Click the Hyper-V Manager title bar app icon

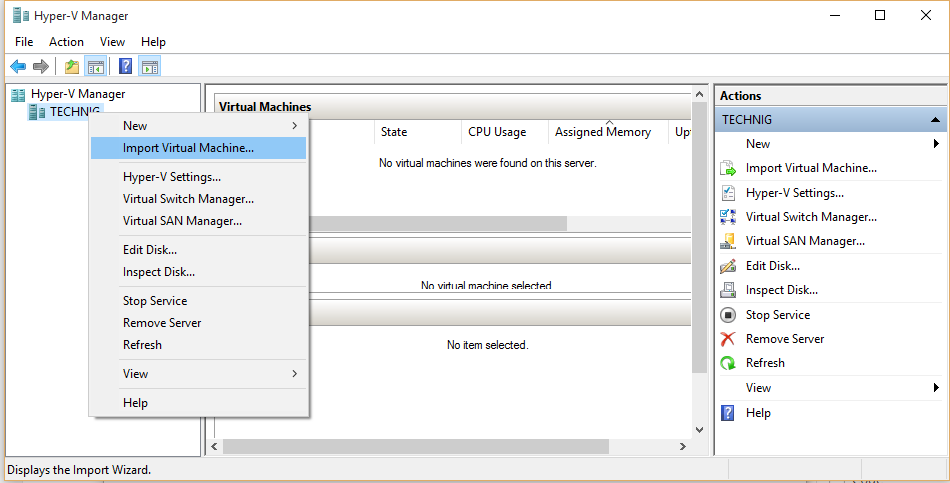coord(21,16)
